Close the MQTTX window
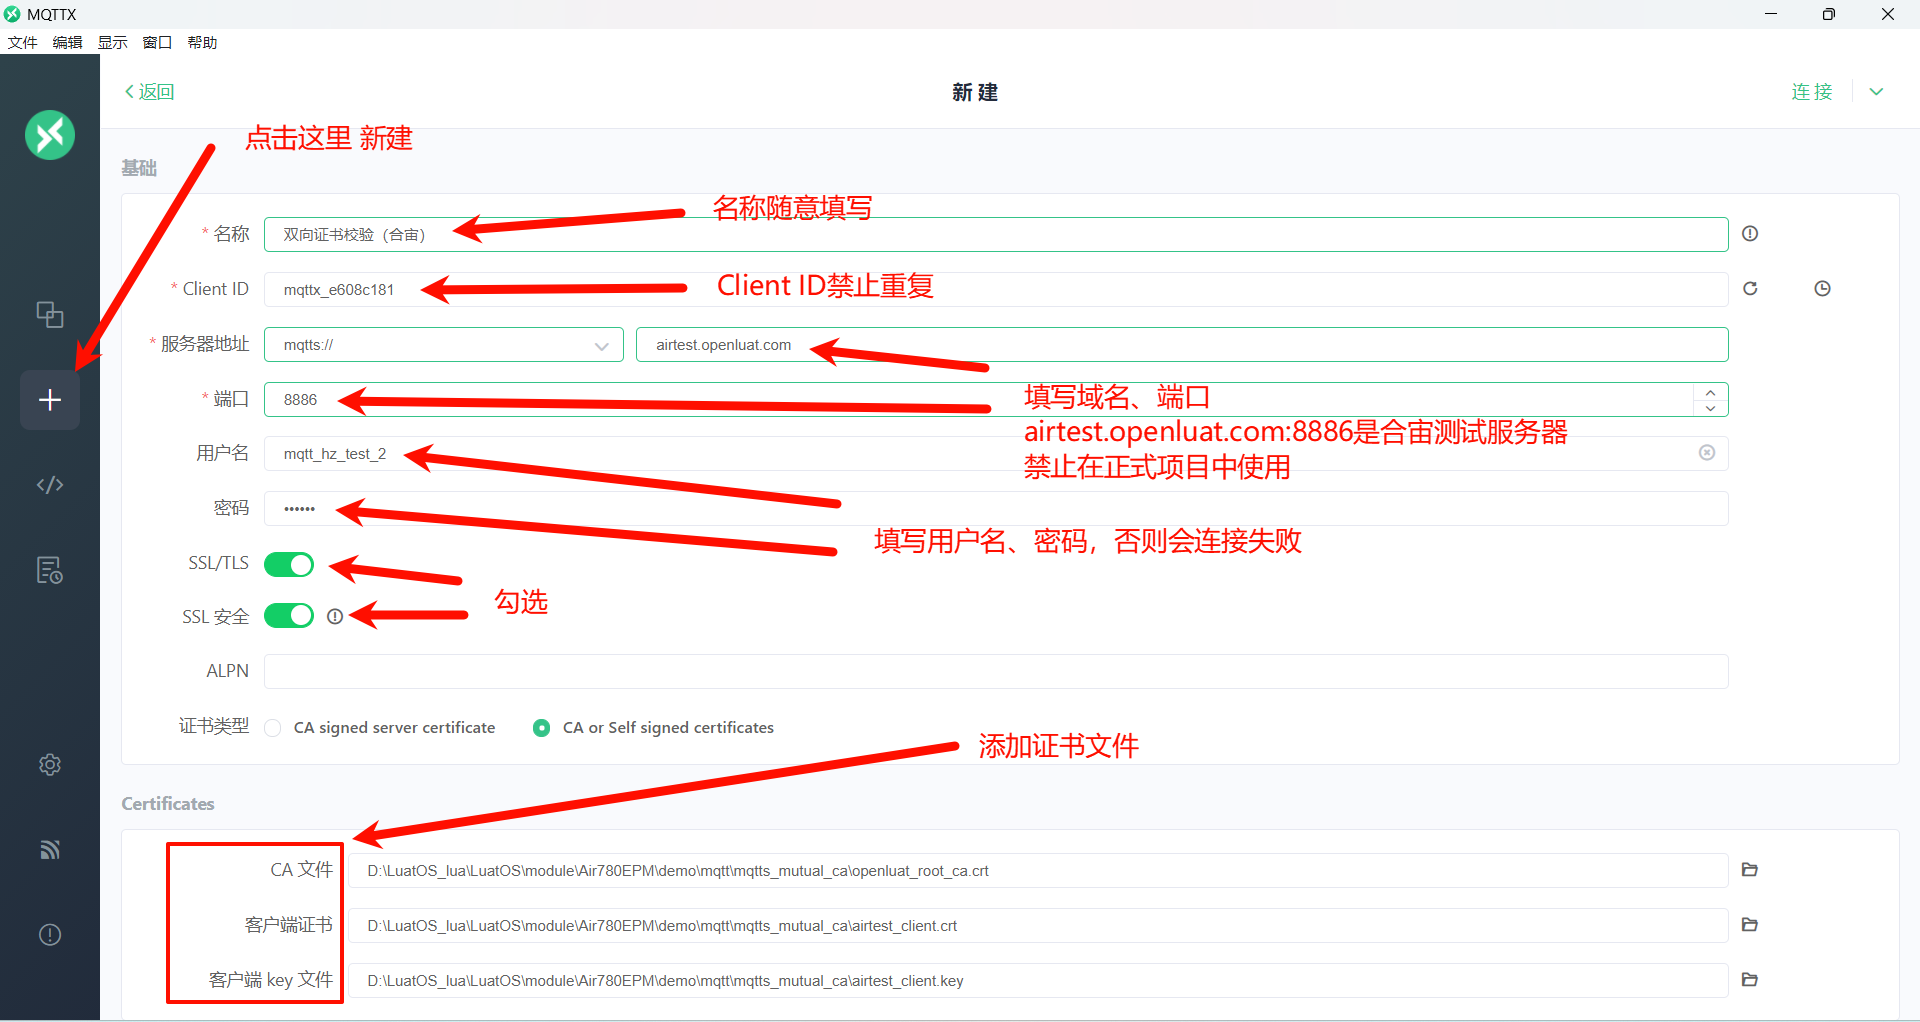This screenshot has width=1920, height=1022. (1888, 14)
